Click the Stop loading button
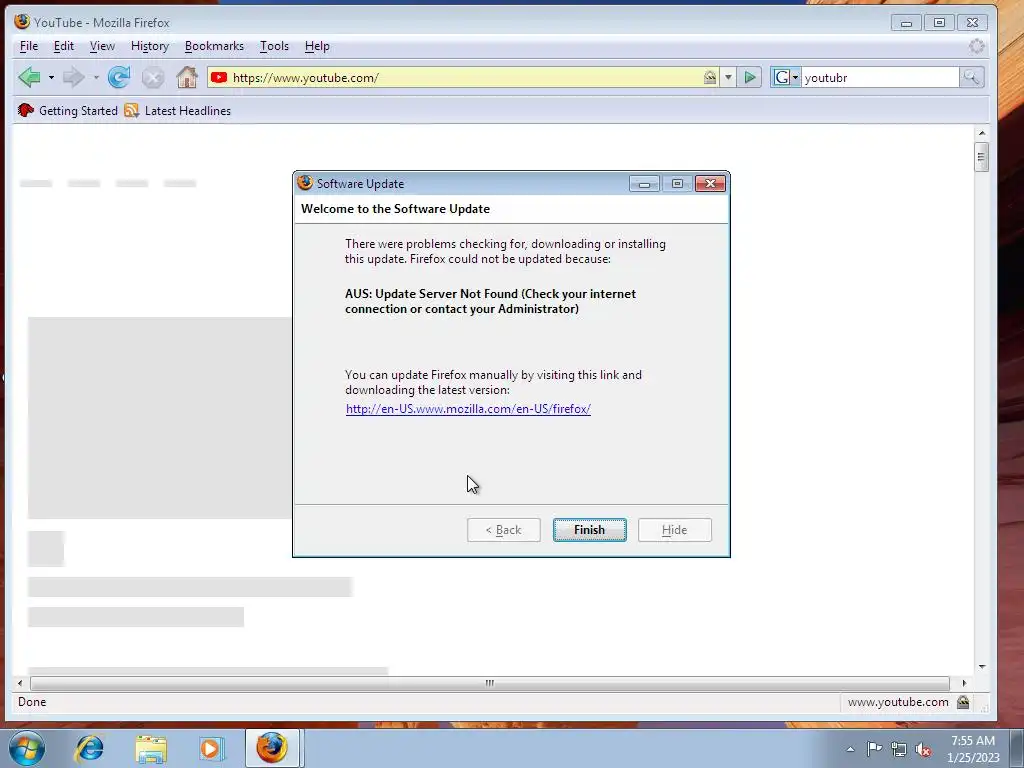The image size is (1024, 768). click(153, 78)
